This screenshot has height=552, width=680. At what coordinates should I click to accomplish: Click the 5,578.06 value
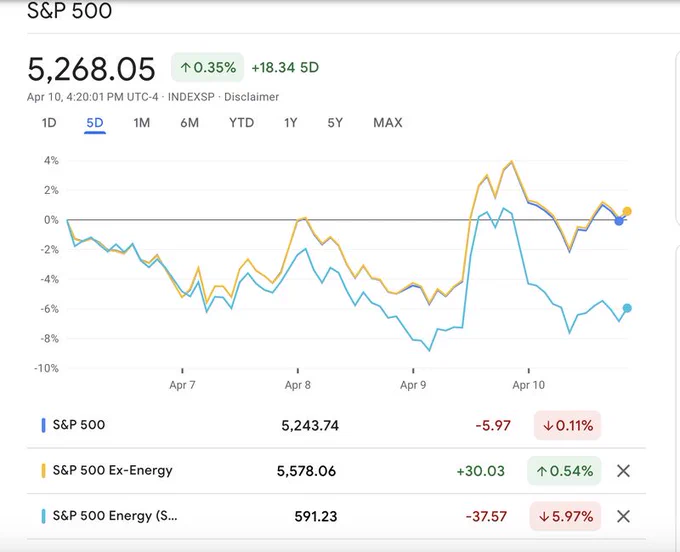[306, 471]
